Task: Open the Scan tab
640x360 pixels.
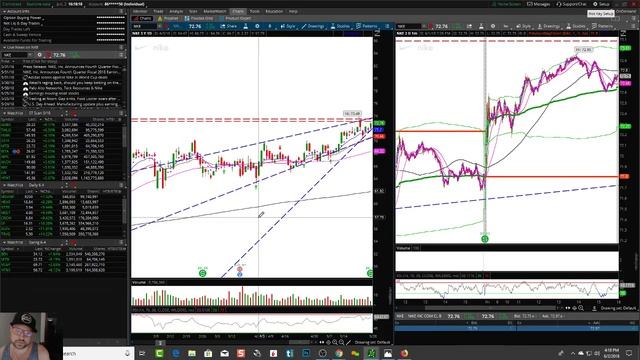Action: (193, 11)
